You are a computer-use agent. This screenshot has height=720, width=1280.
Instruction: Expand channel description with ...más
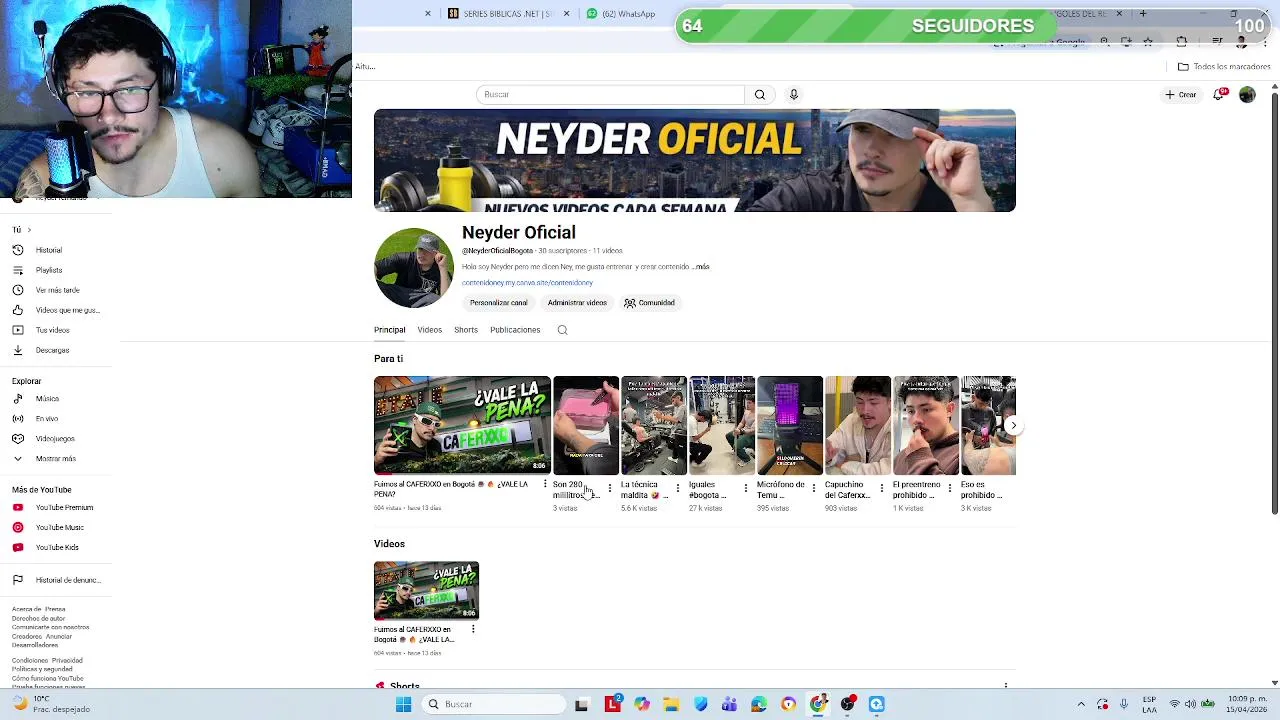pos(701,267)
